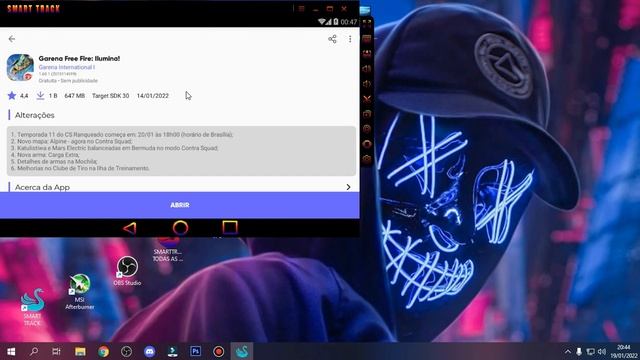Image resolution: width=640 pixels, height=360 pixels.
Task: Tap the Android home circle button
Action: click(180, 228)
